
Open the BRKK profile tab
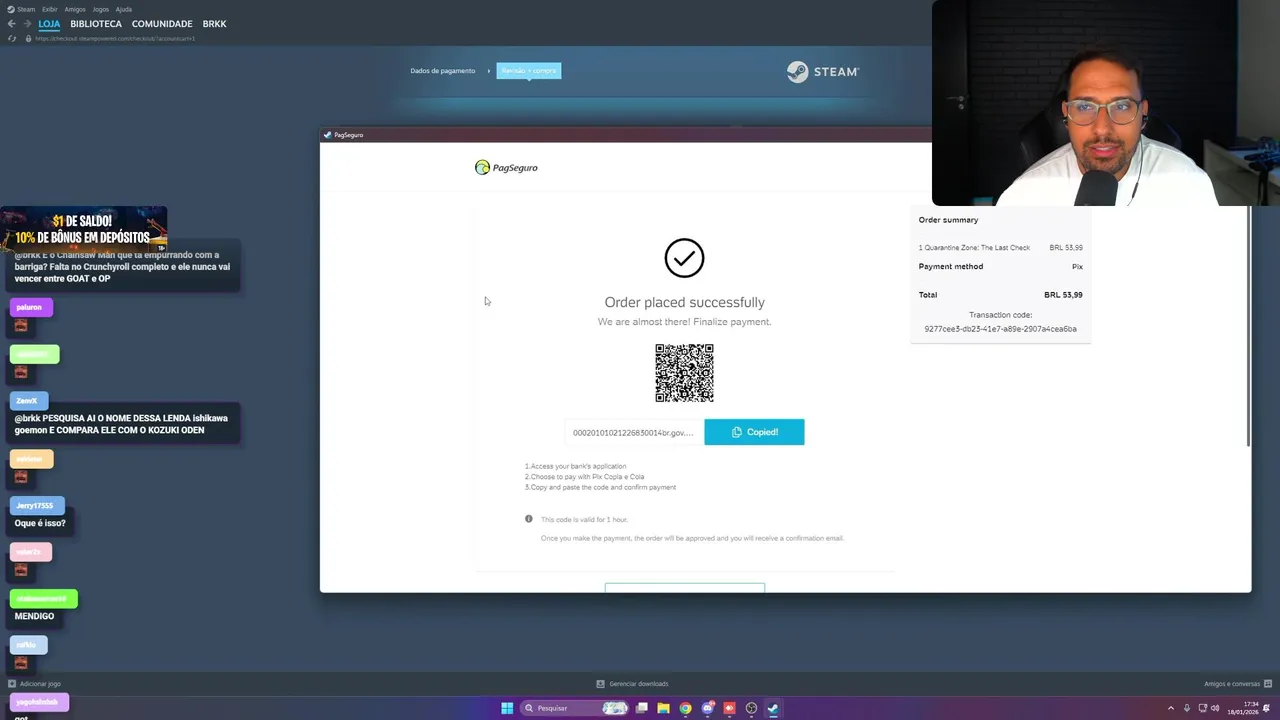(x=214, y=24)
